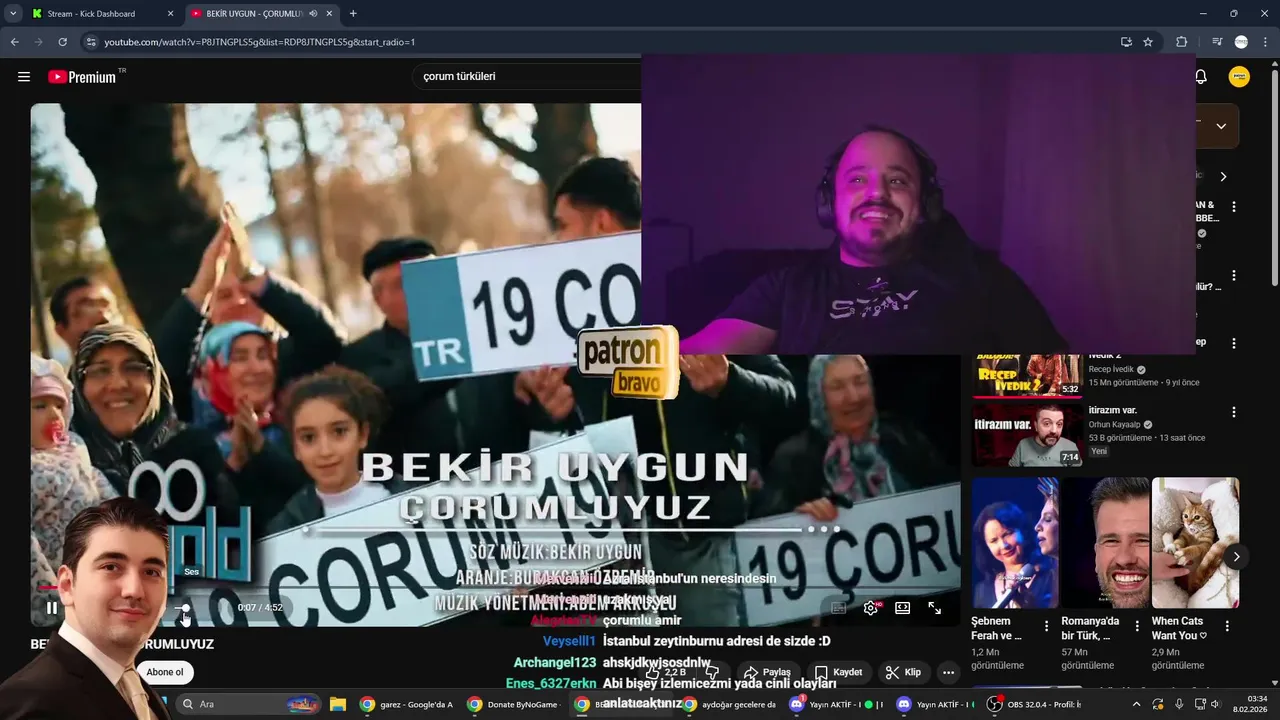
Task: Close the Kick Dashboard tab
Action: (170, 14)
